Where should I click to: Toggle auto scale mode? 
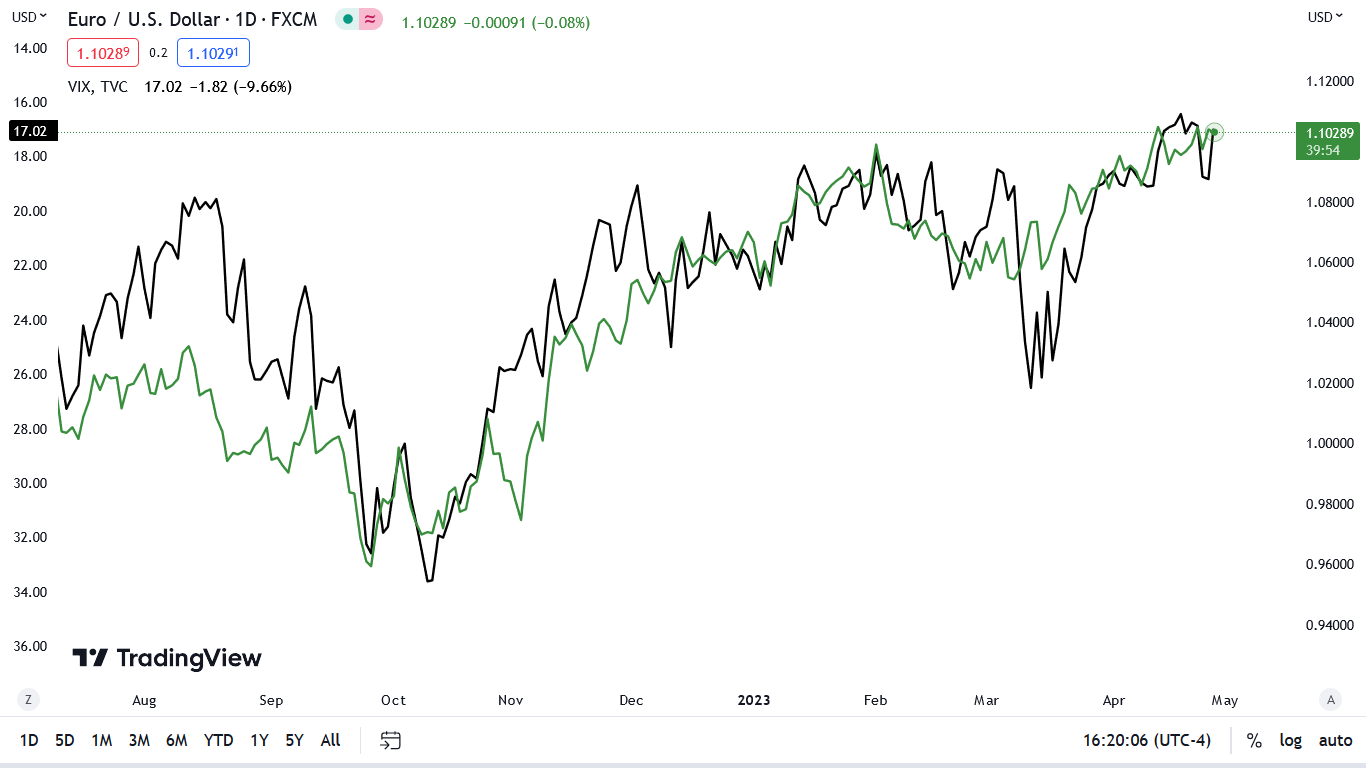[x=1335, y=740]
